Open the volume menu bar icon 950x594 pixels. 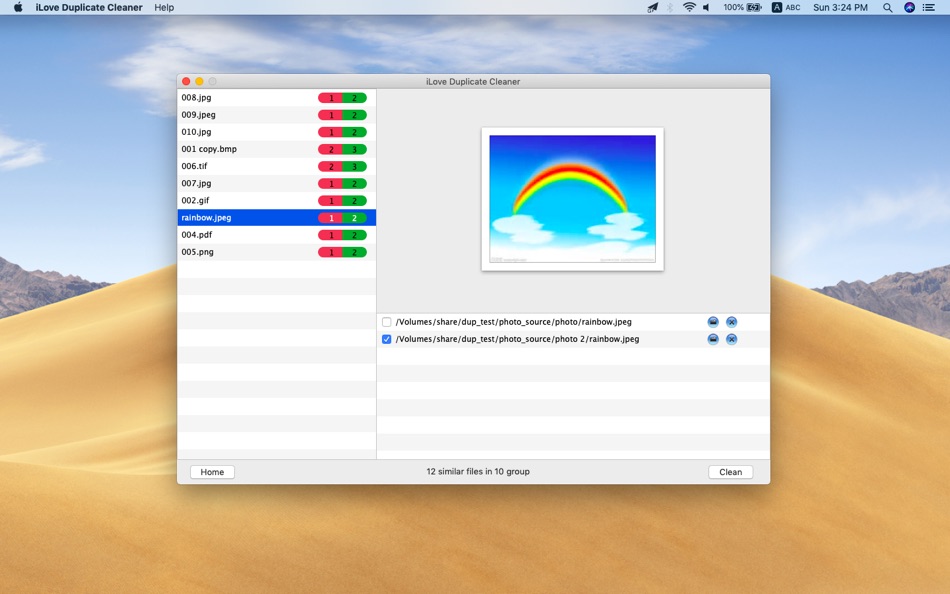pos(706,7)
